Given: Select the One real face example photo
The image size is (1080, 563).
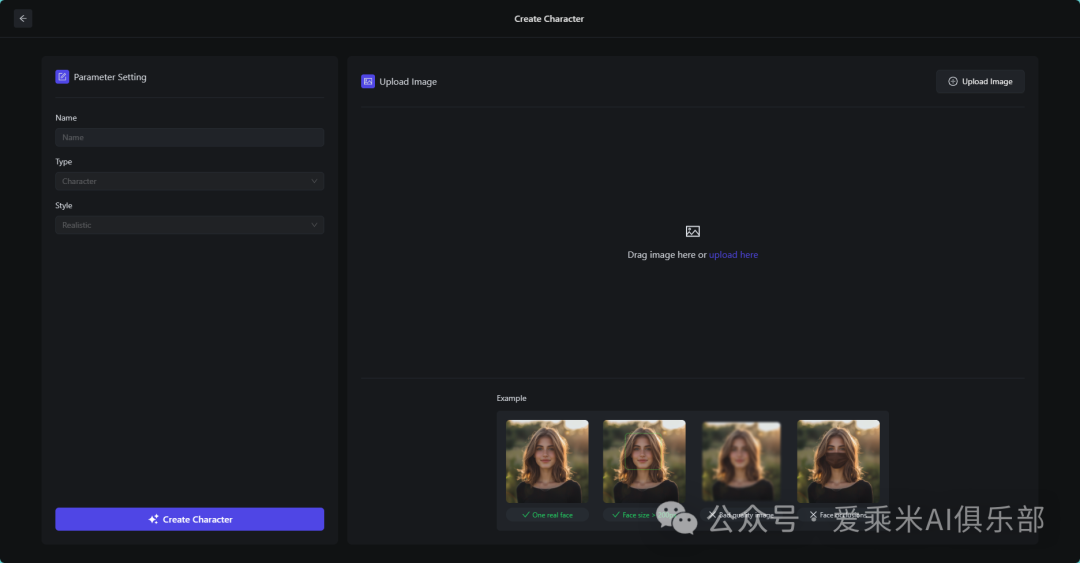Looking at the screenshot, I should point(547,461).
